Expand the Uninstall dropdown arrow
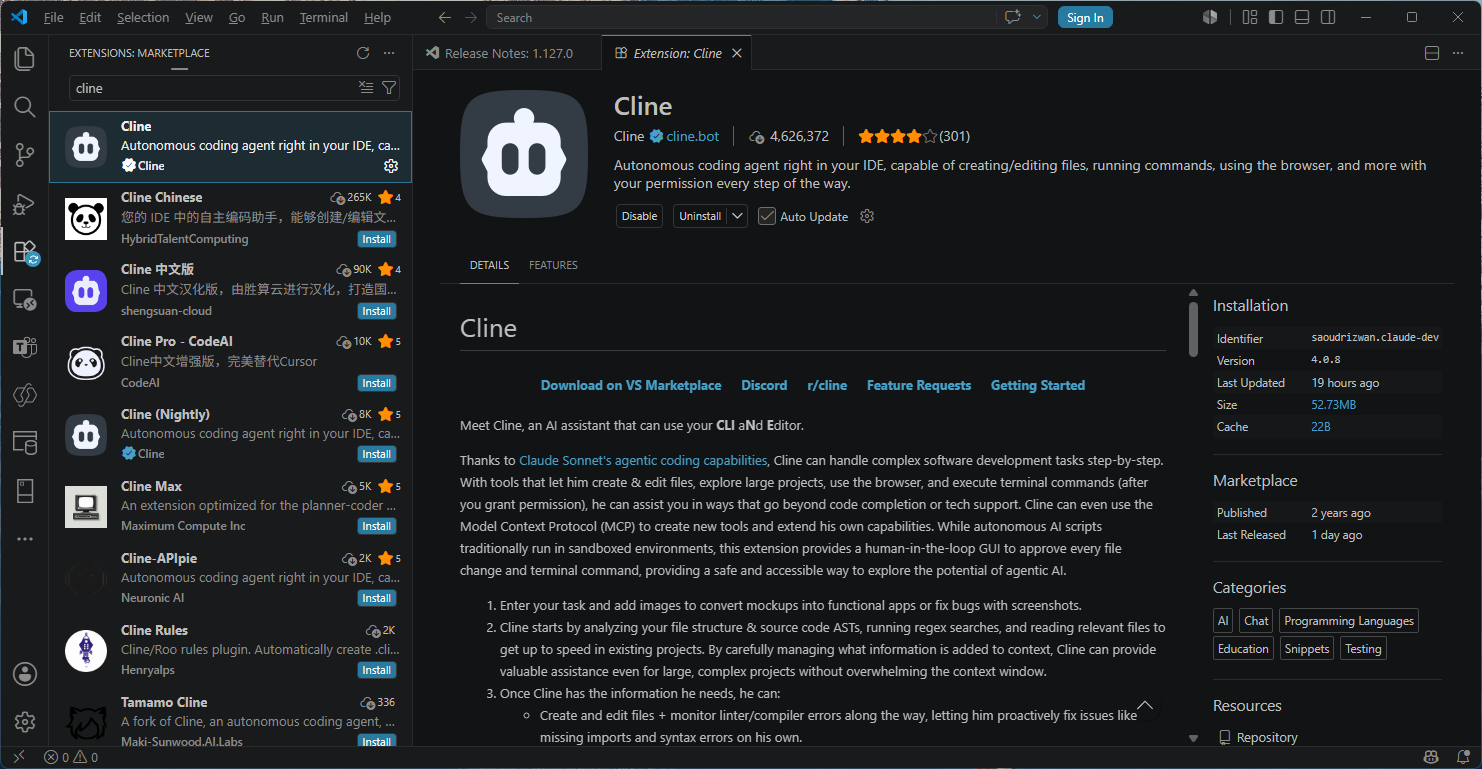The width and height of the screenshot is (1482, 769). [x=737, y=216]
